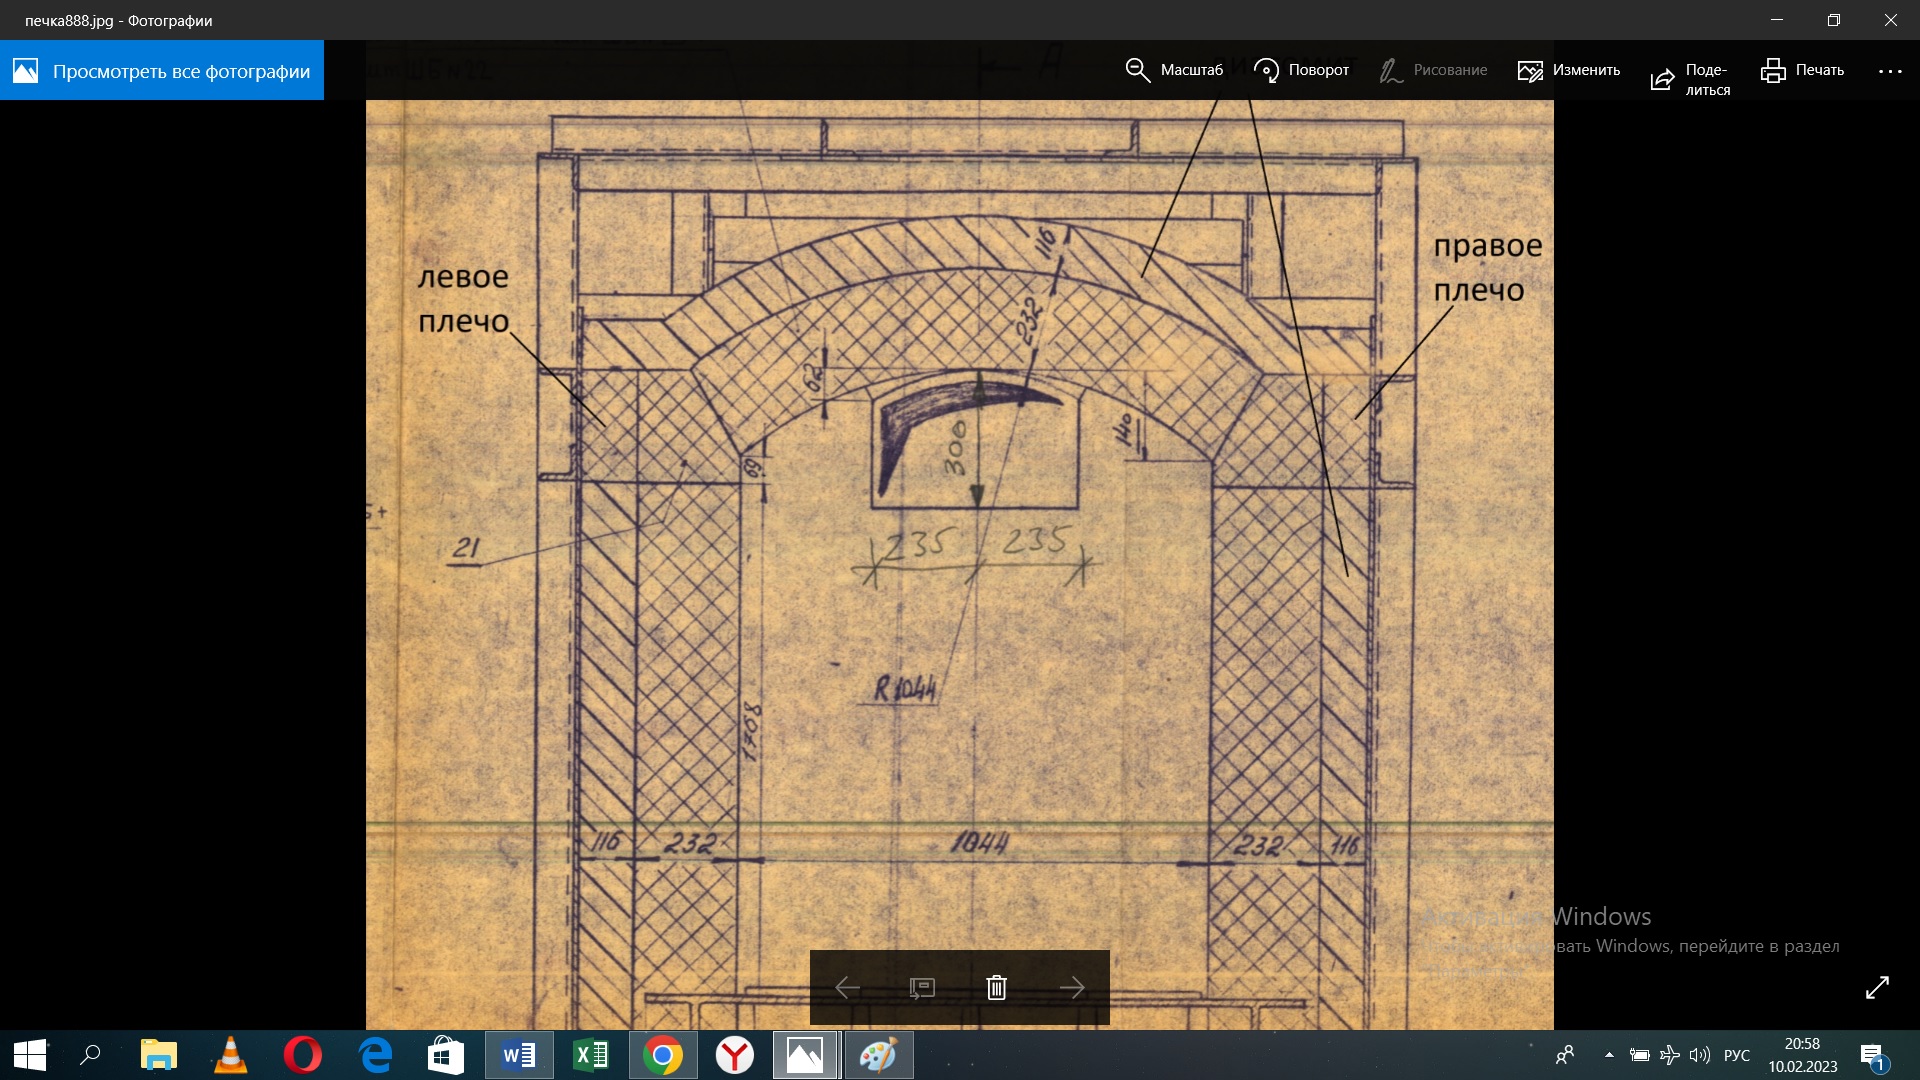The height and width of the screenshot is (1080, 1920).
Task: Toggle fullscreen with diagonal arrows icon
Action: 1877,987
